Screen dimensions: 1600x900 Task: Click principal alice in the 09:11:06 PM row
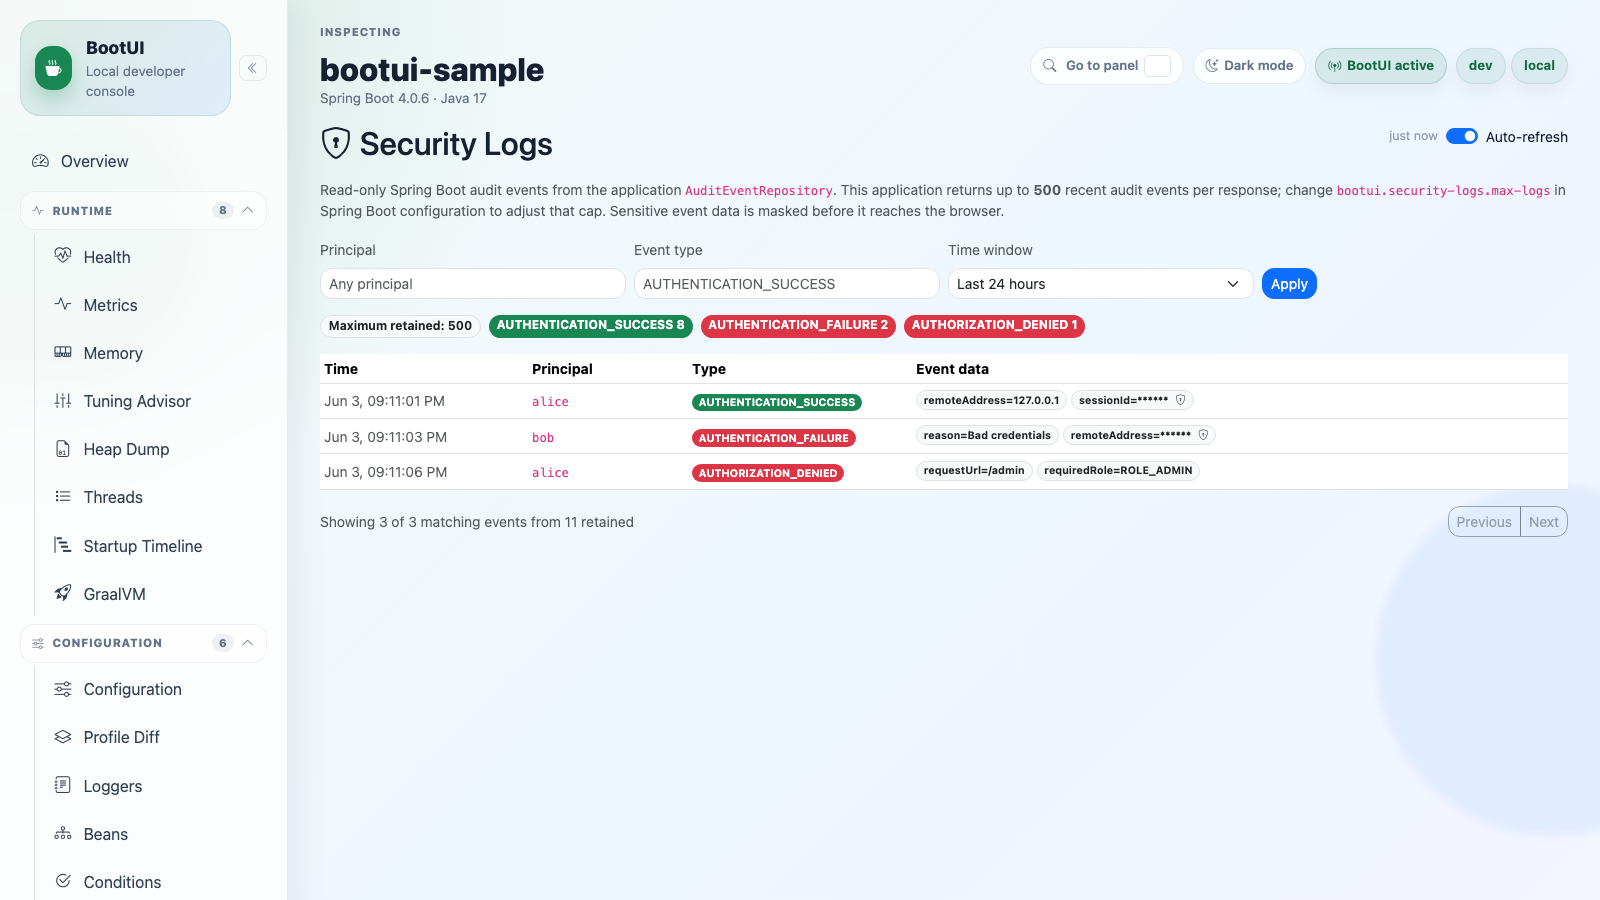tap(550, 473)
